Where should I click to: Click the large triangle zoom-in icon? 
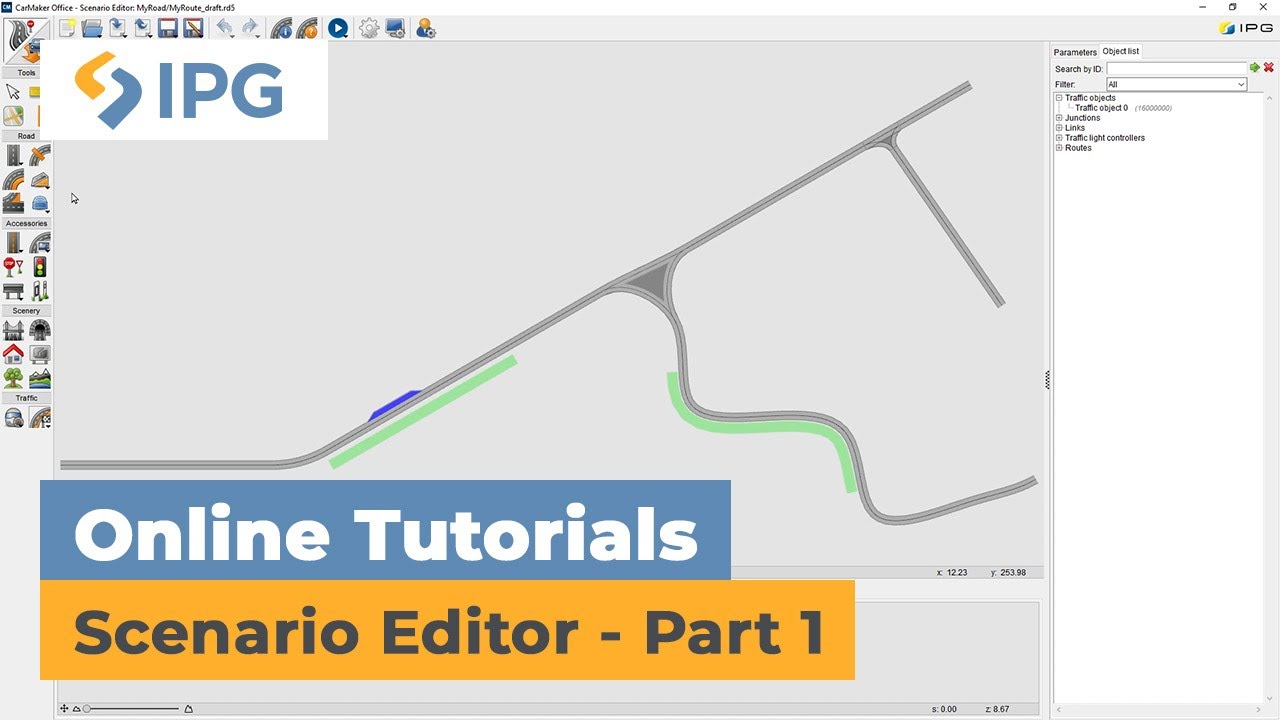pos(189,709)
